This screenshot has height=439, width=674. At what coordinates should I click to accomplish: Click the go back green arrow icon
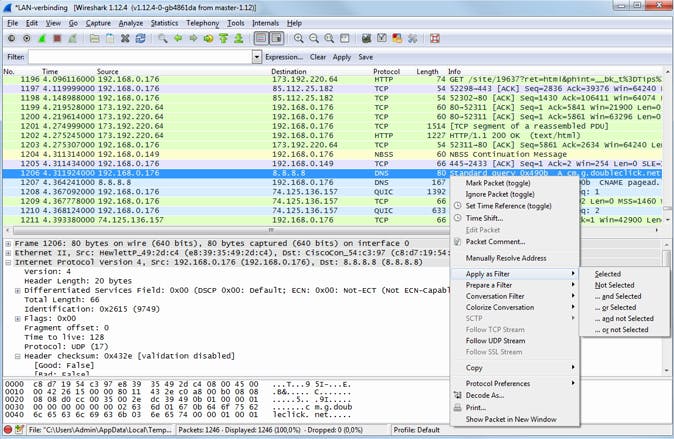pos(178,39)
